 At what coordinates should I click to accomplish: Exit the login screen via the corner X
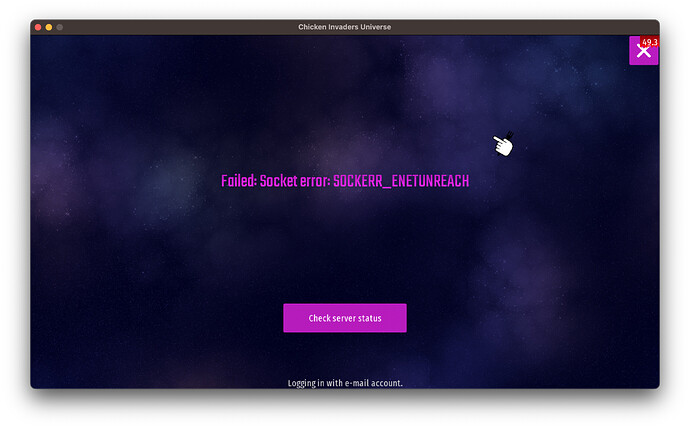[x=643, y=51]
